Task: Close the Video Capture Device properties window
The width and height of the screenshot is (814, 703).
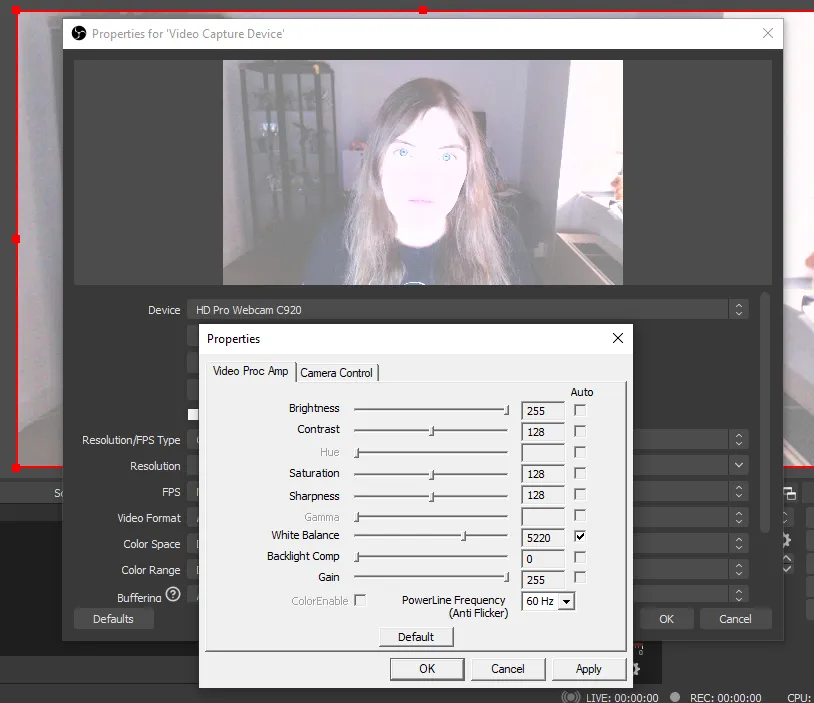Action: tap(768, 33)
